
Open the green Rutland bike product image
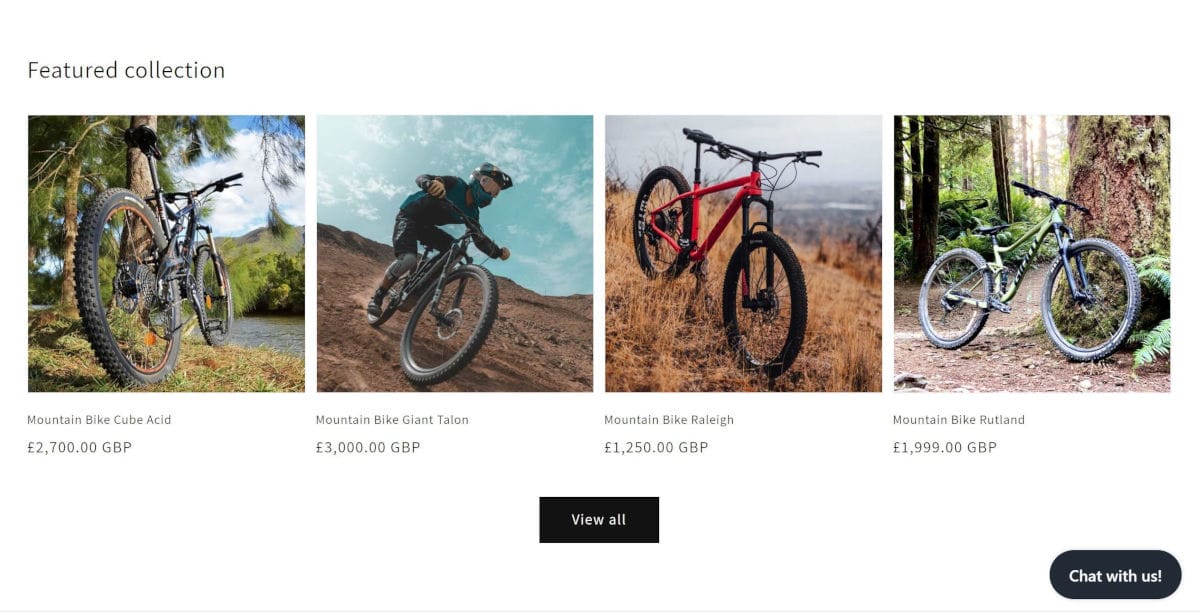tap(1031, 253)
